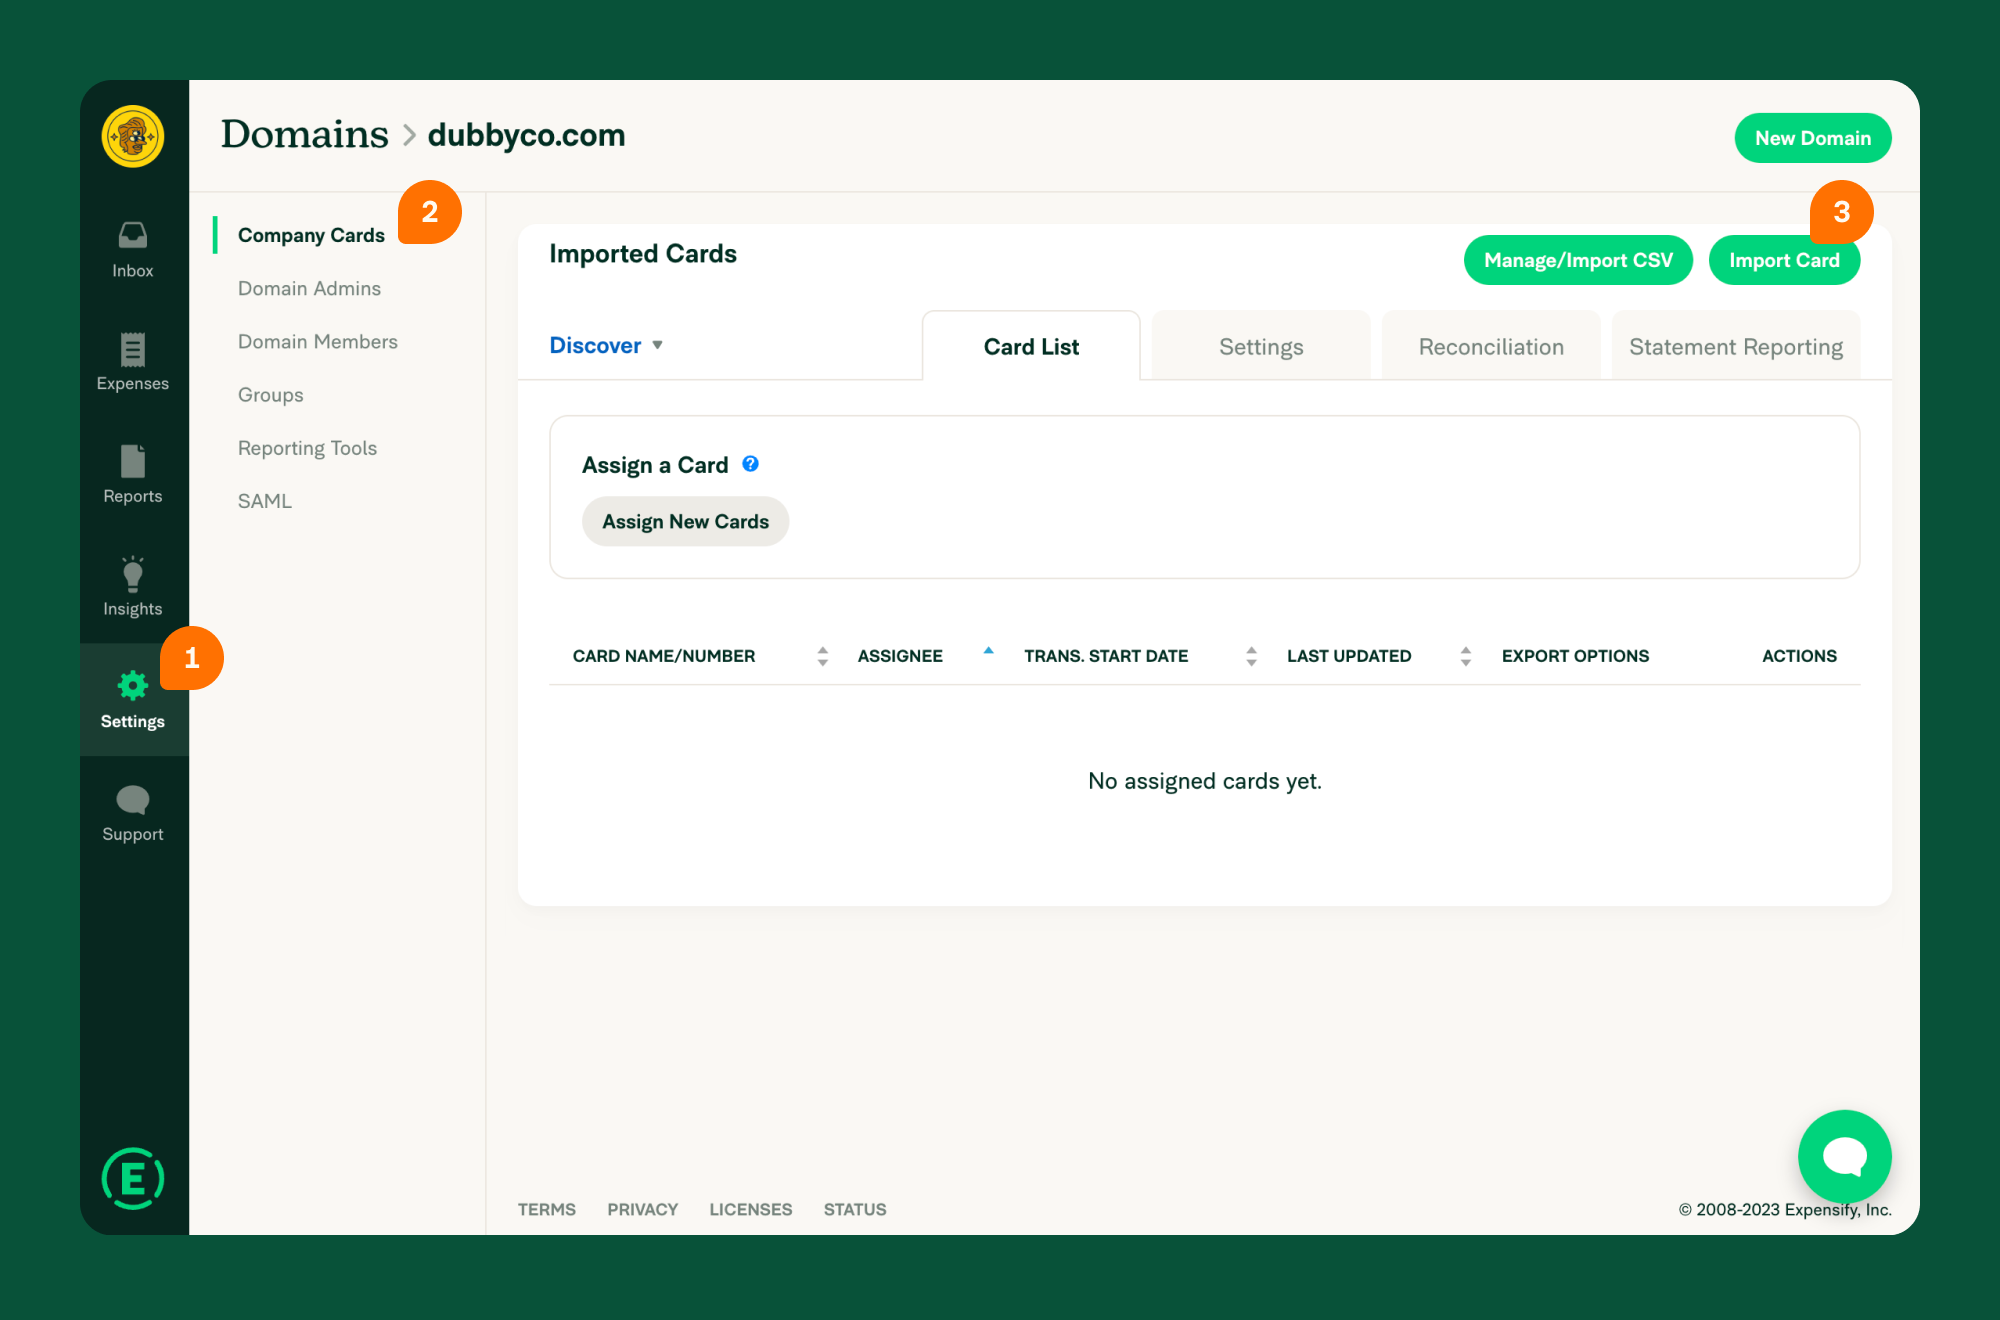The height and width of the screenshot is (1320, 2000).
Task: Click the Import Card button
Action: coord(1786,261)
